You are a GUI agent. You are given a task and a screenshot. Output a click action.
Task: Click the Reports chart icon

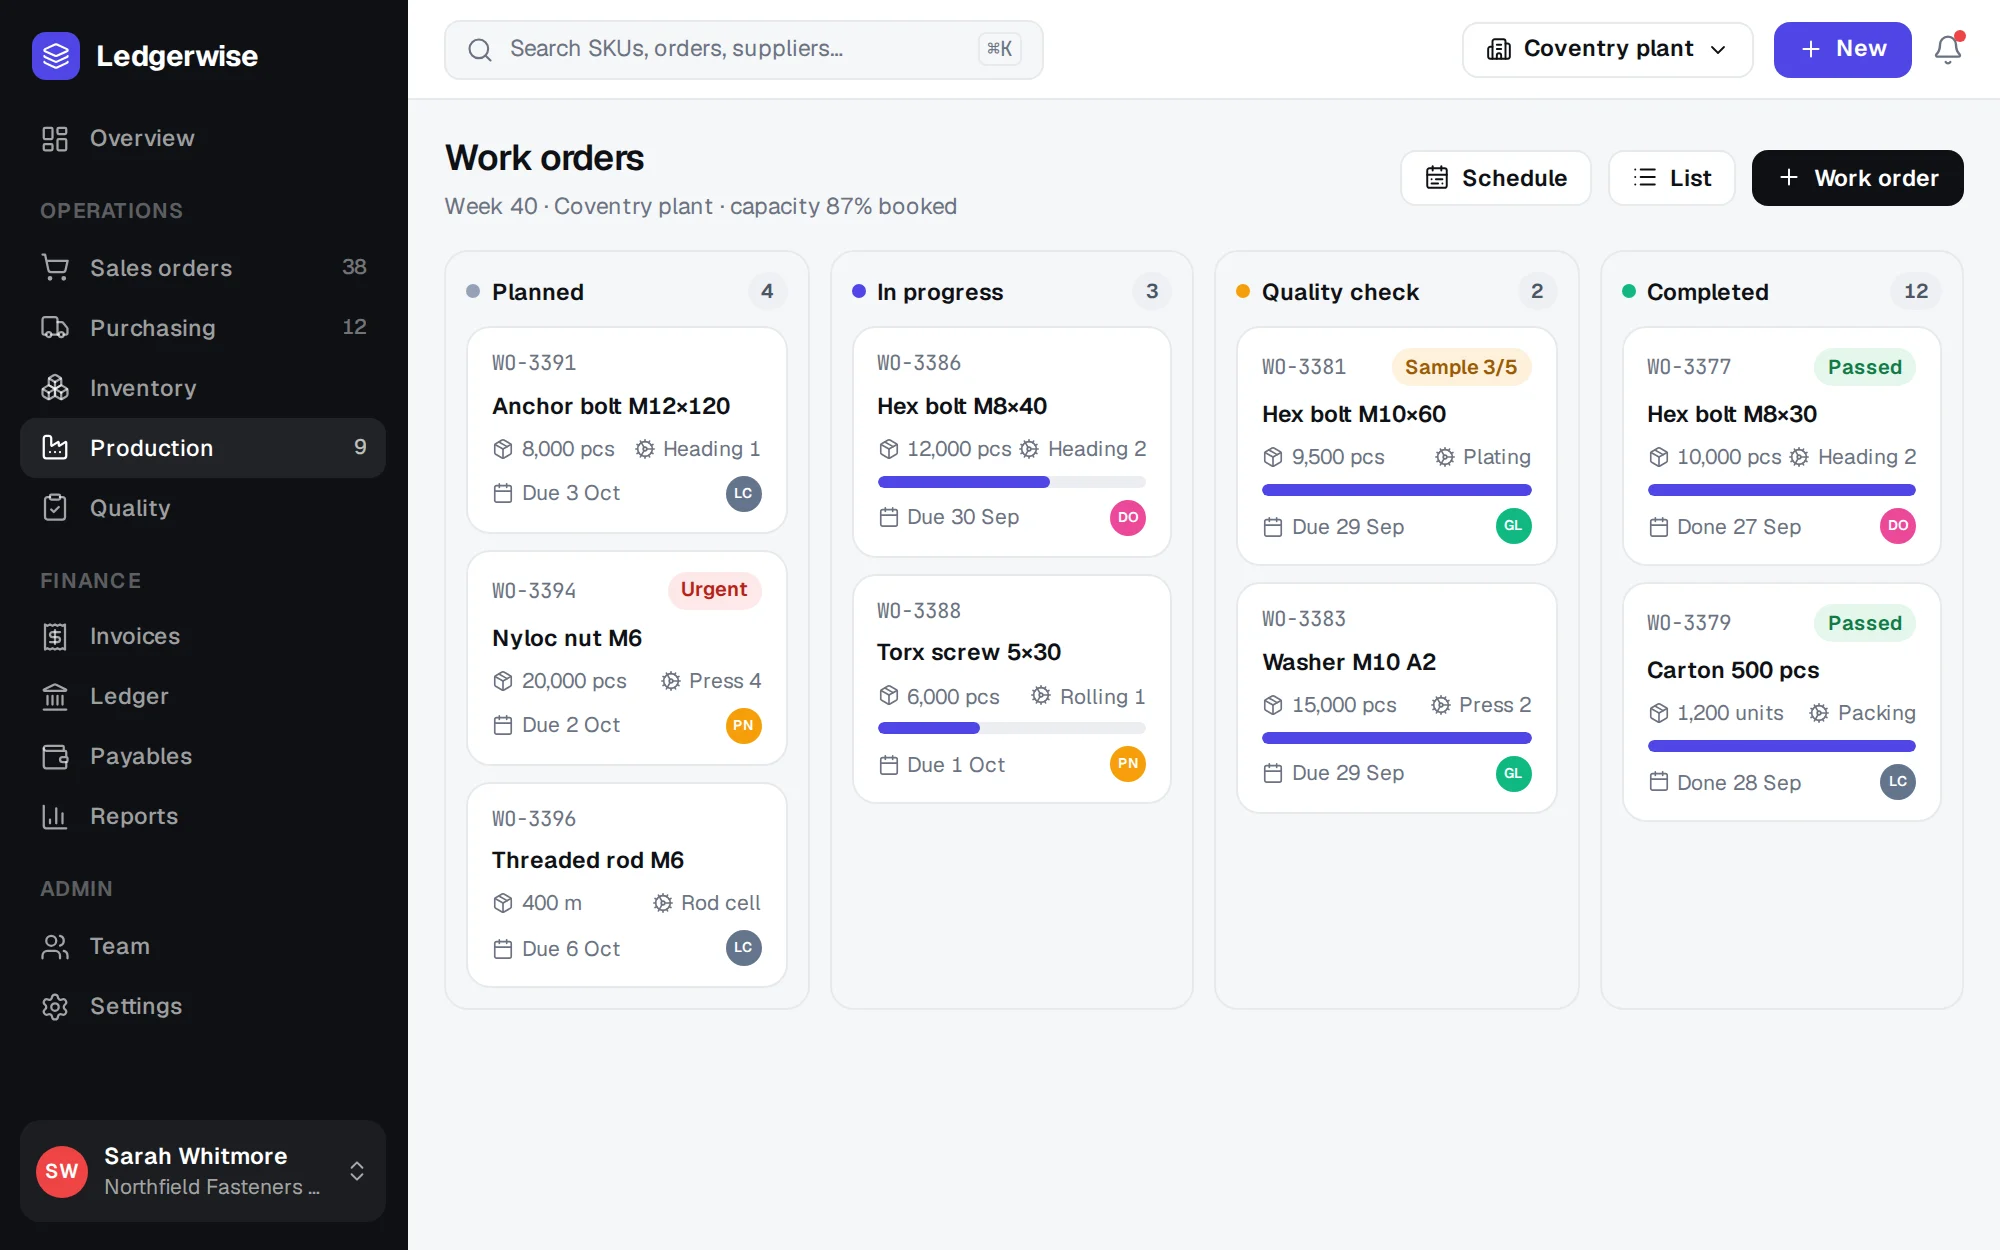point(55,816)
